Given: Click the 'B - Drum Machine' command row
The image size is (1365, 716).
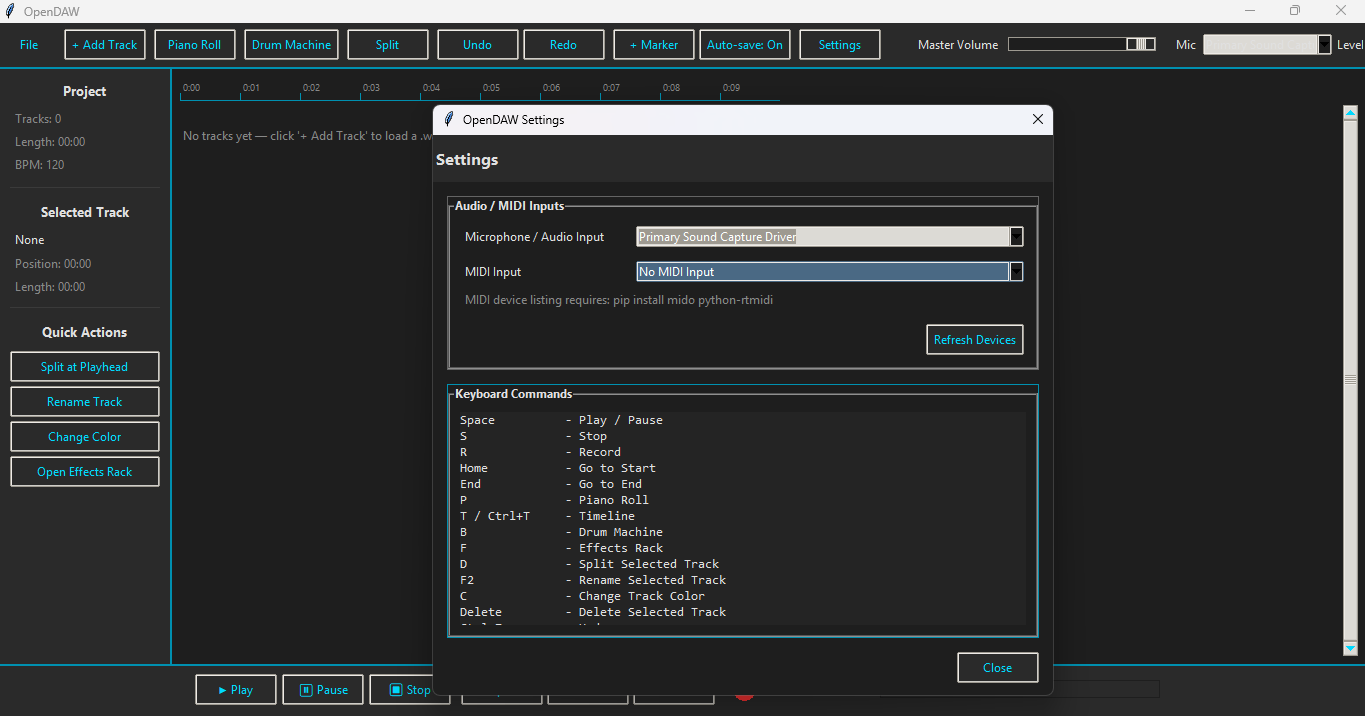Looking at the screenshot, I should 561,532.
